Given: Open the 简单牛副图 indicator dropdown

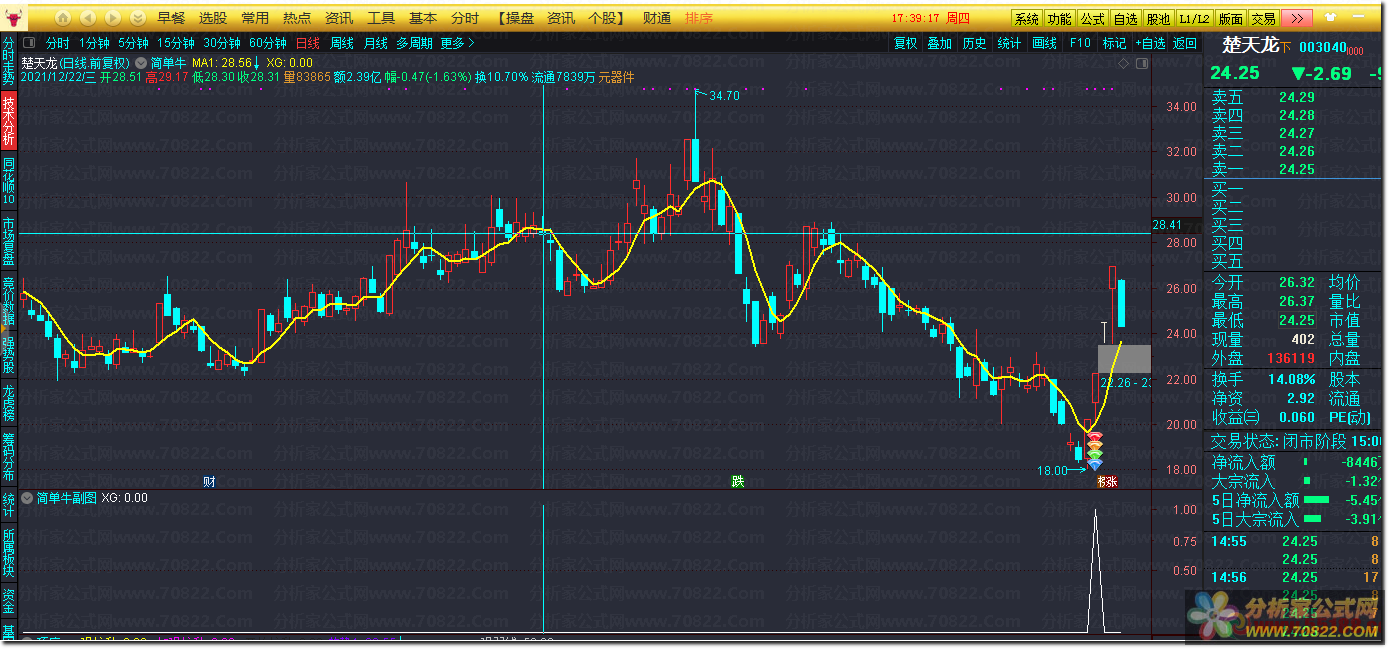Looking at the screenshot, I should [x=28, y=498].
